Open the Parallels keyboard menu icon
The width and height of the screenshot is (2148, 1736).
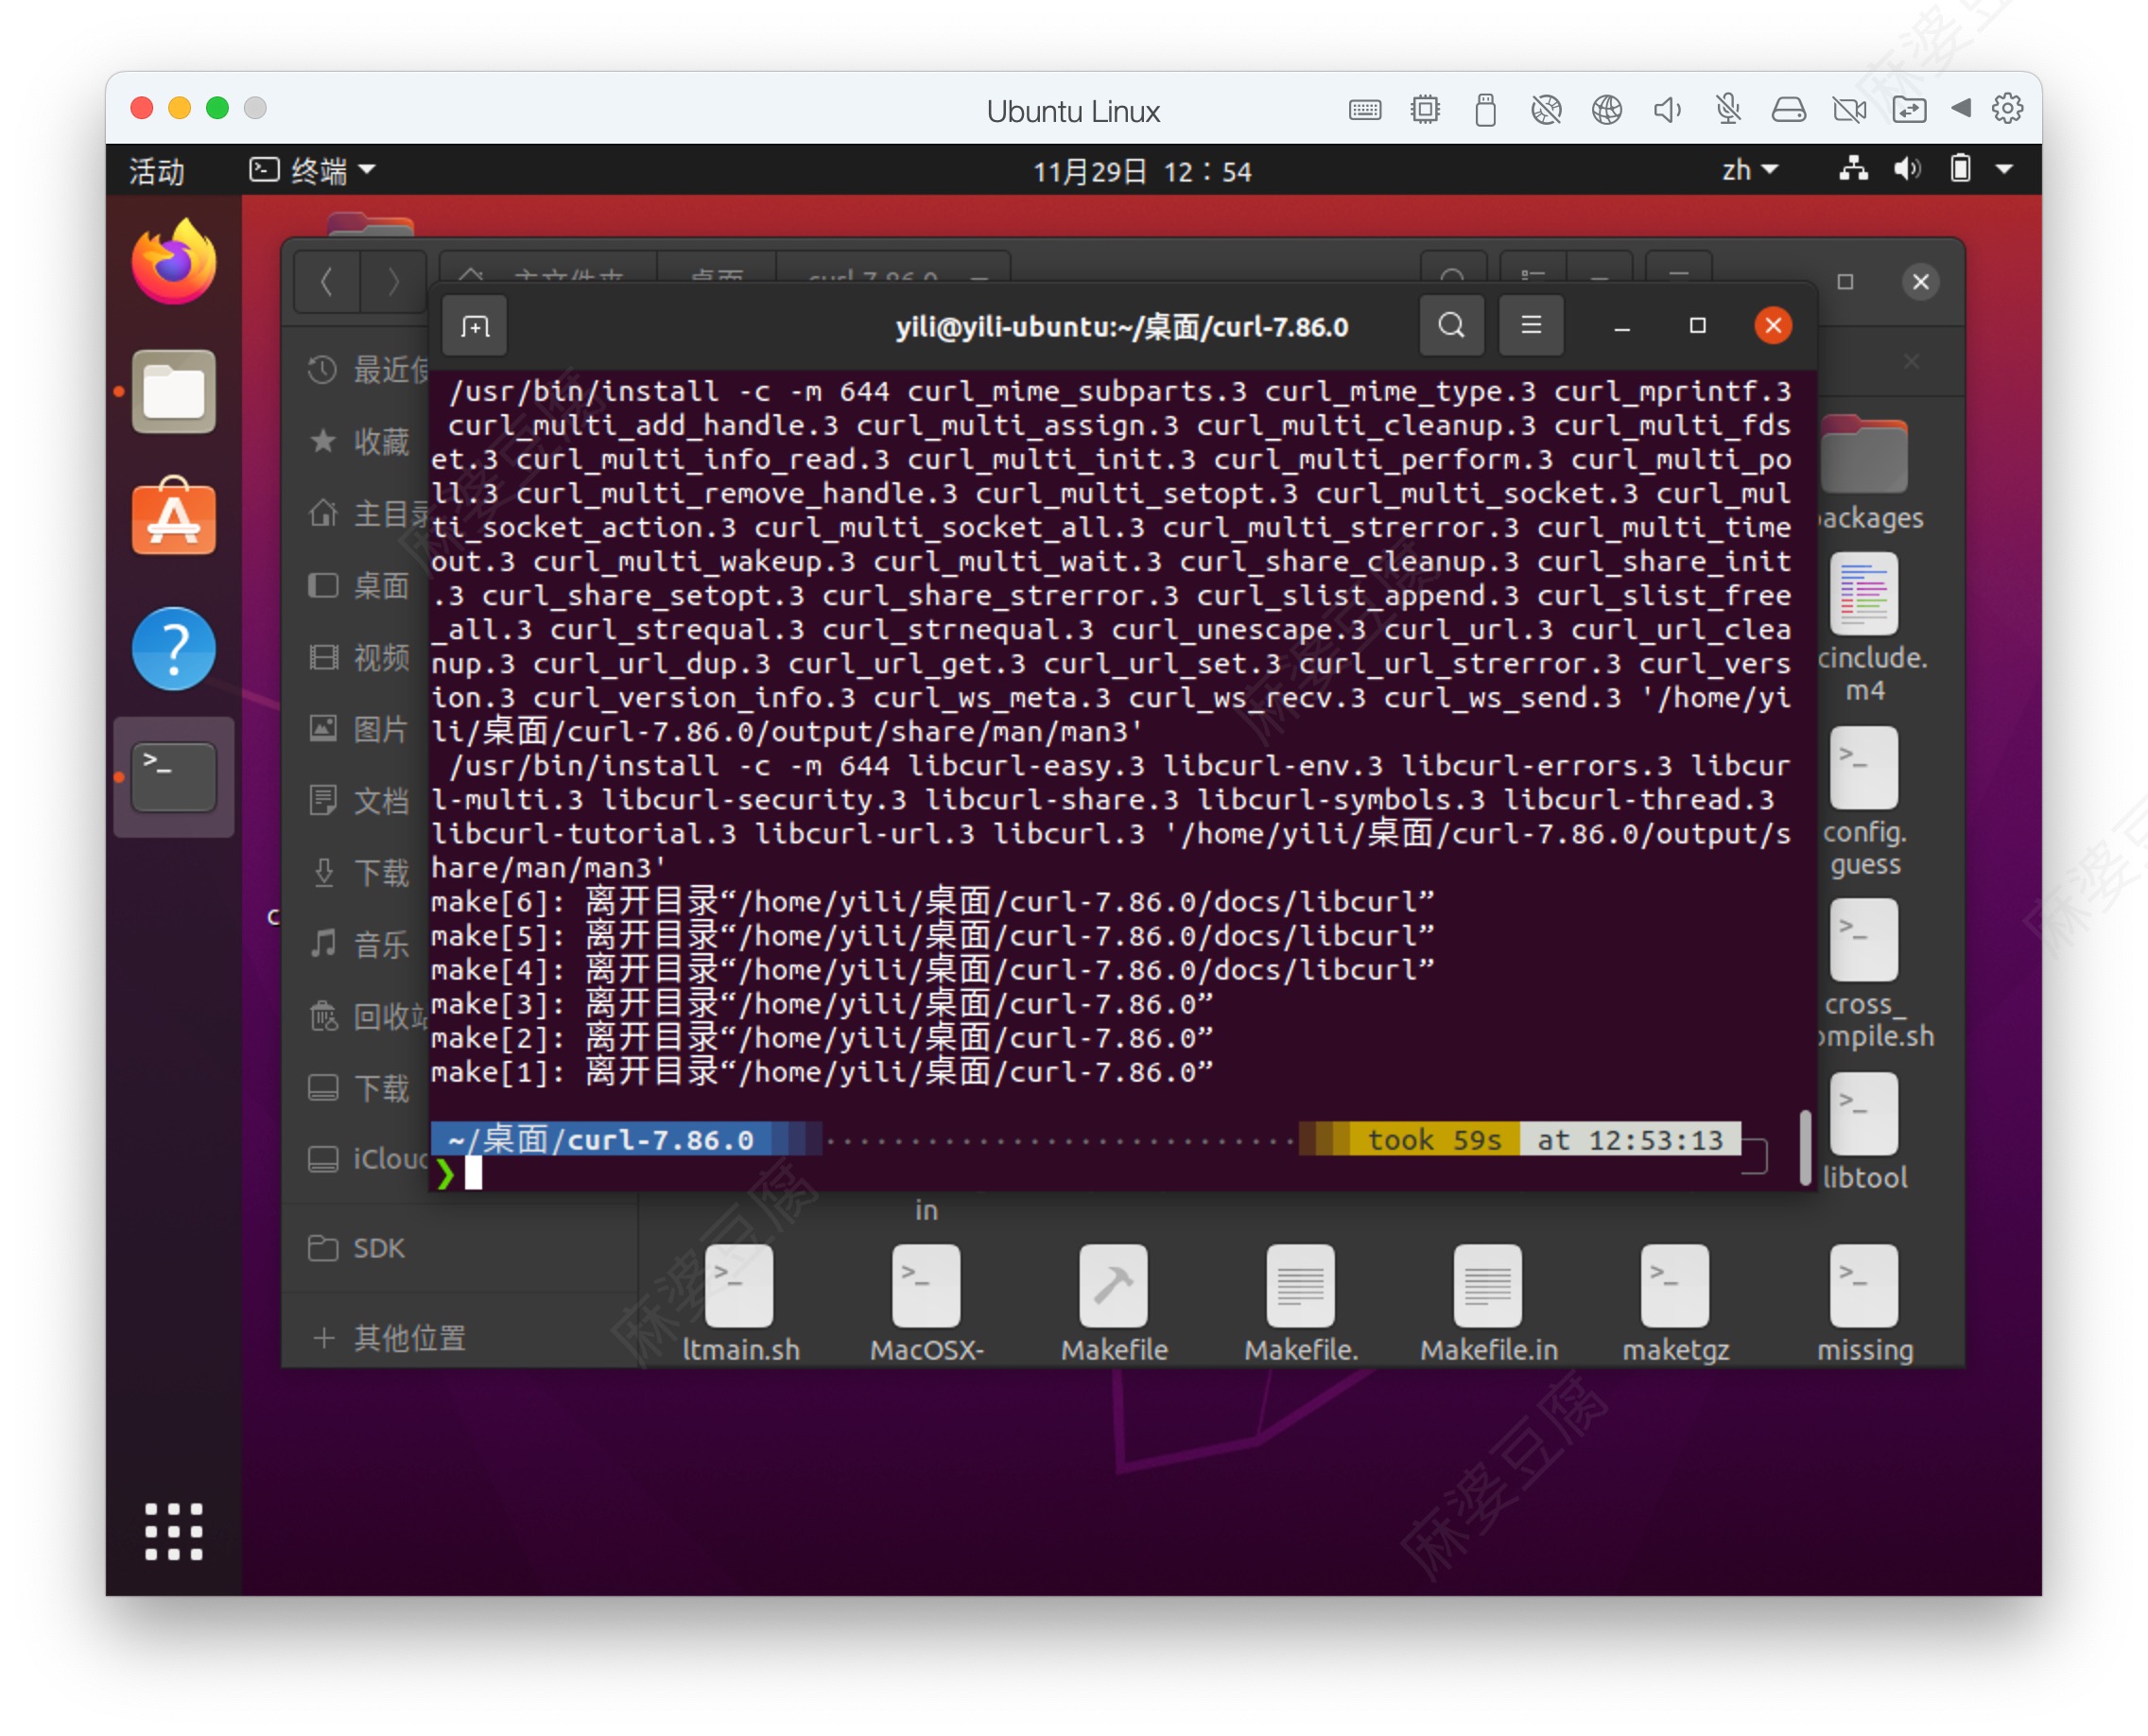pos(1364,109)
